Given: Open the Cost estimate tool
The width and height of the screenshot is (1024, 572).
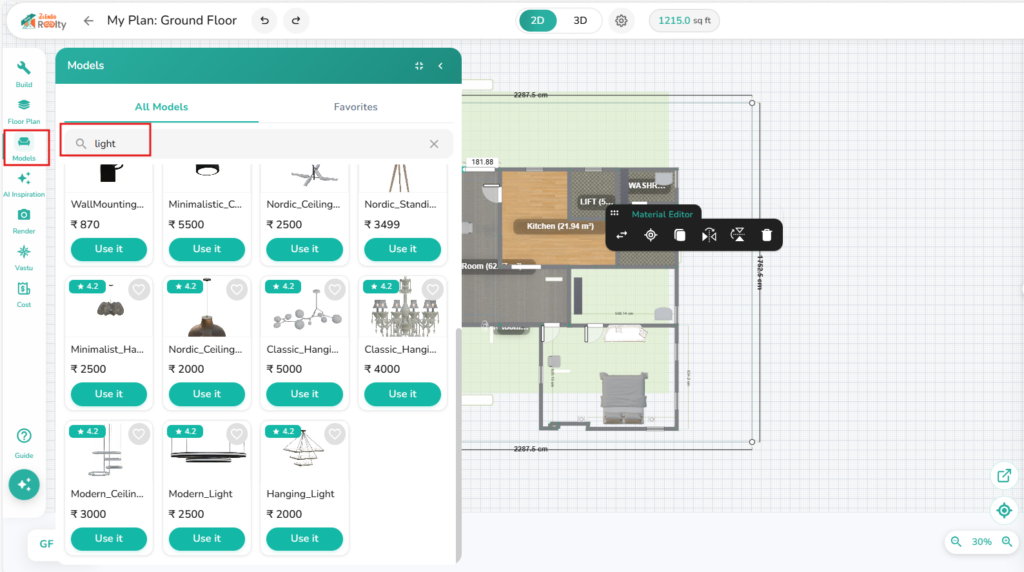Looking at the screenshot, I should coord(24,293).
